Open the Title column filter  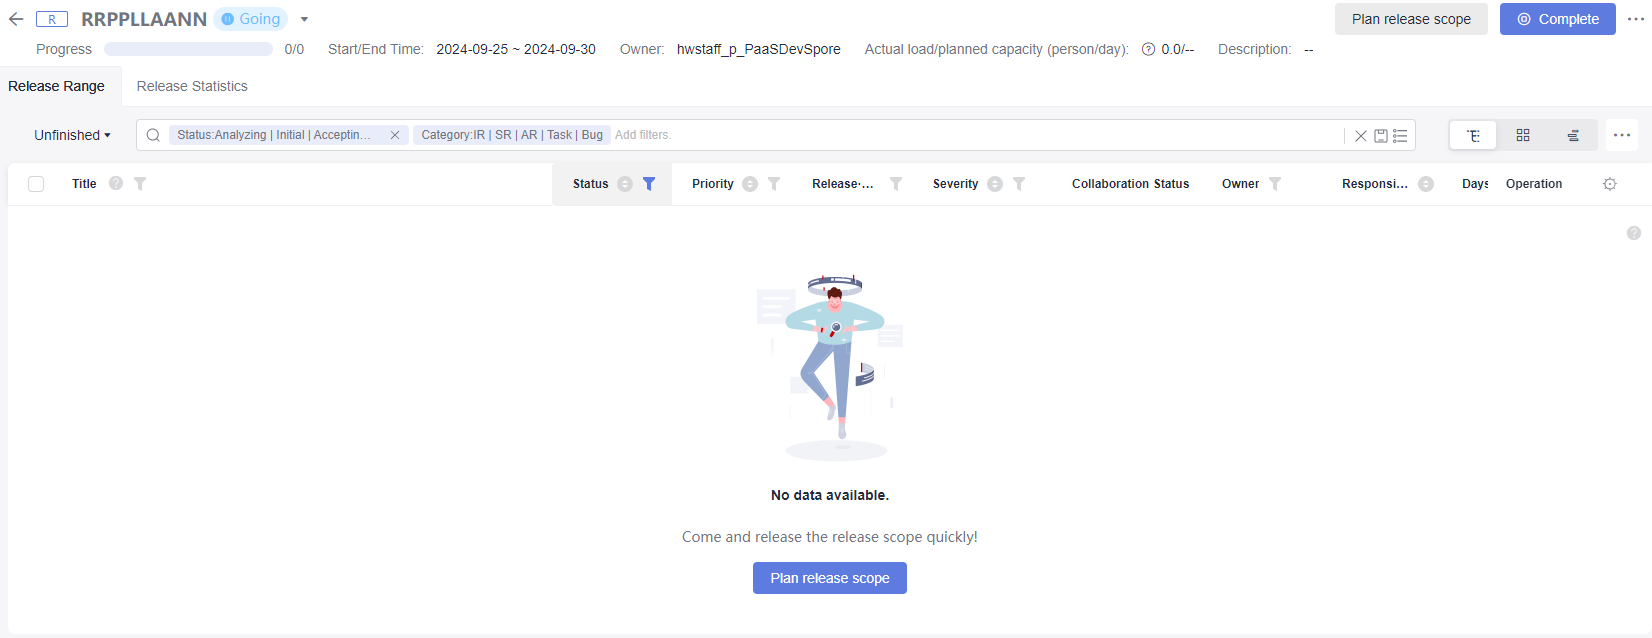pyautogui.click(x=140, y=184)
